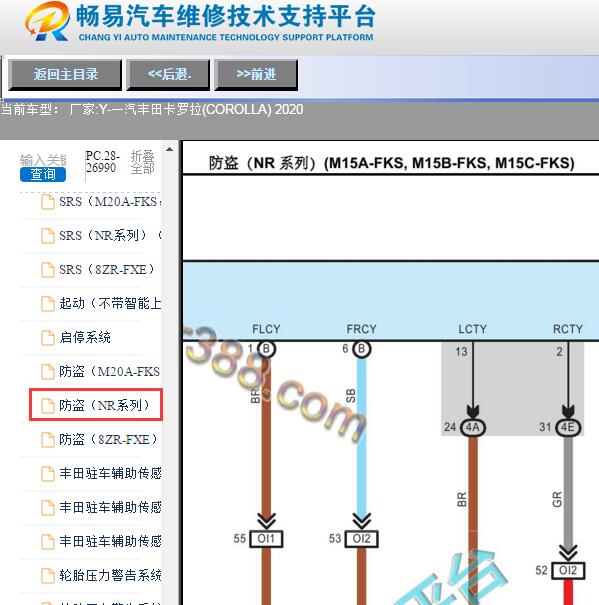599x605 pixels.
Task: Click page icon beside SRS（M20A-FKS
Action: pyautogui.click(x=47, y=202)
